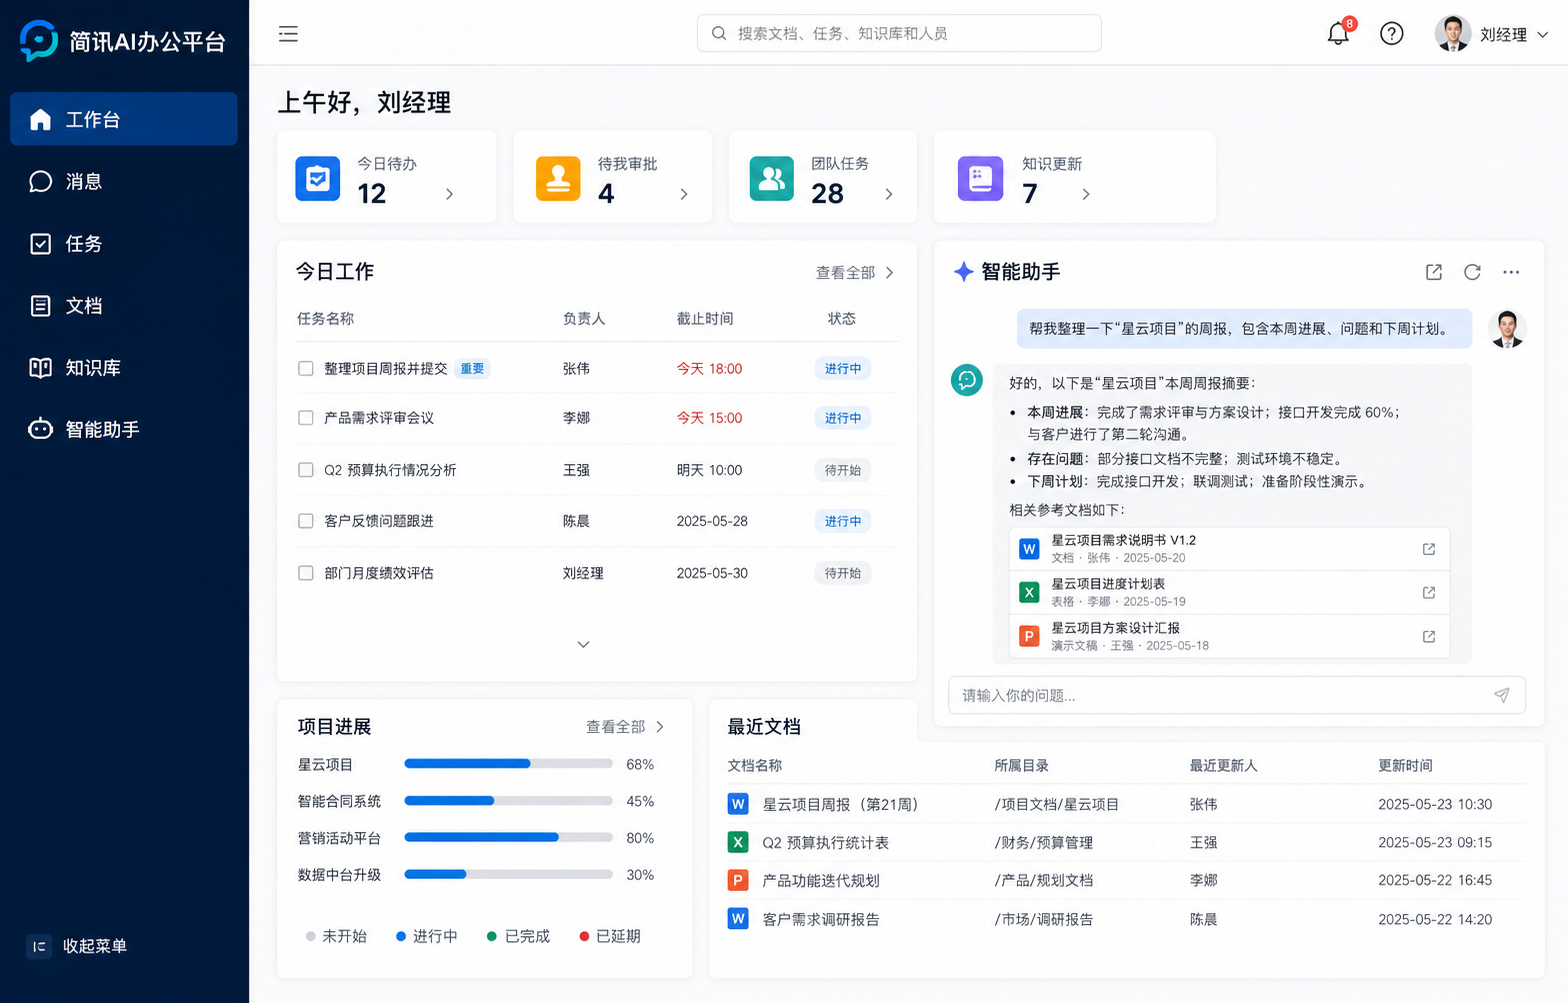Check the 产品需求评审会议 task
Image resolution: width=1568 pixels, height=1003 pixels.
(306, 418)
